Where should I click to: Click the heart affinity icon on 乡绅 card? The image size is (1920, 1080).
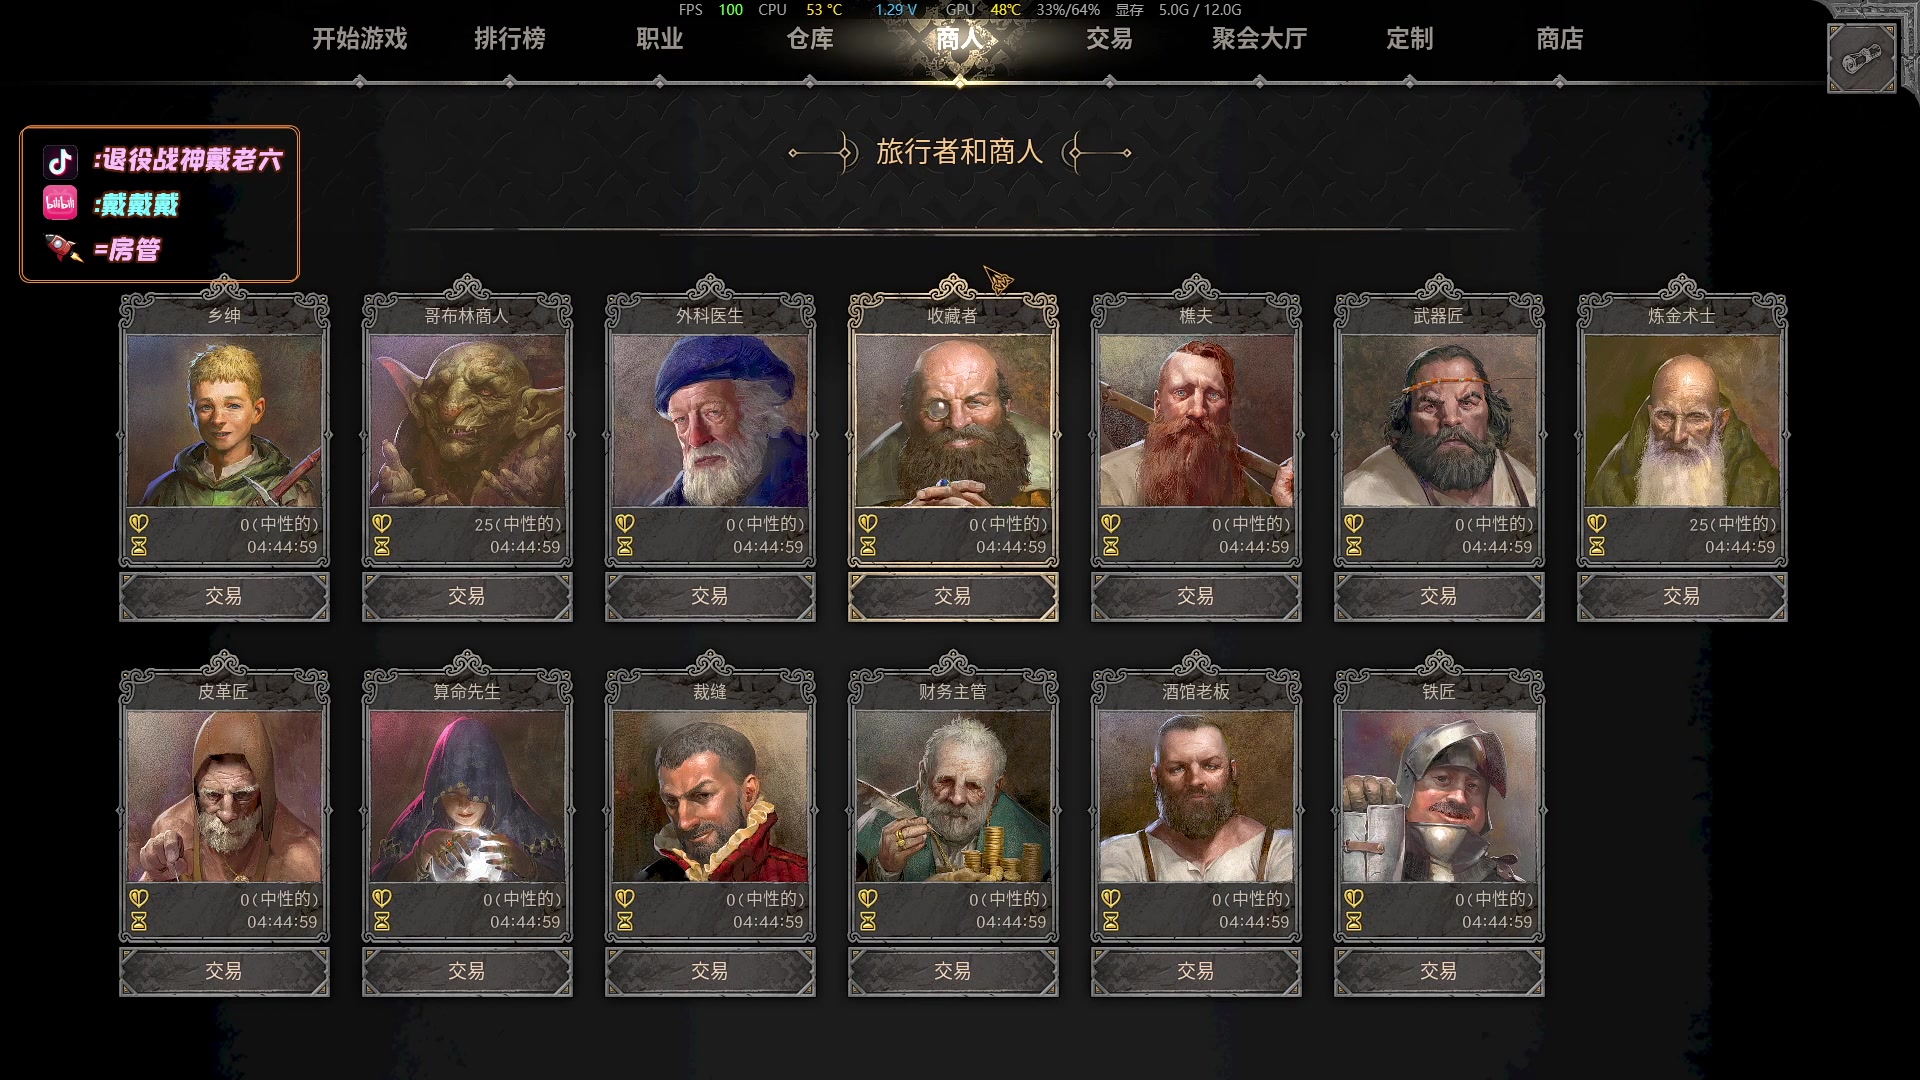[x=139, y=523]
